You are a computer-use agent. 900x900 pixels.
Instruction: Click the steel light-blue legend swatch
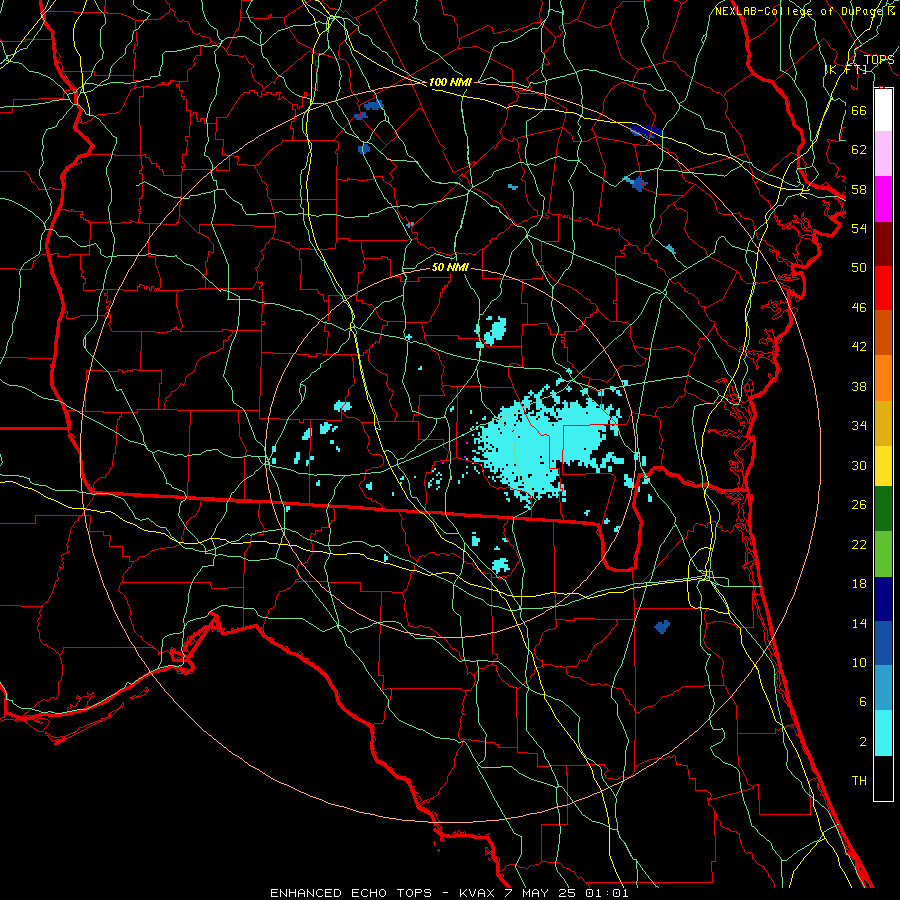(883, 688)
